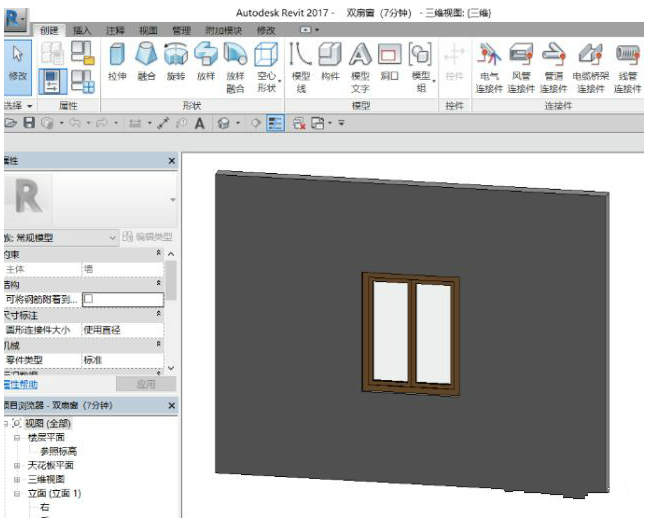
Task: Switch to the 注释 (Annotate) ribbon tab
Action: pyautogui.click(x=115, y=30)
